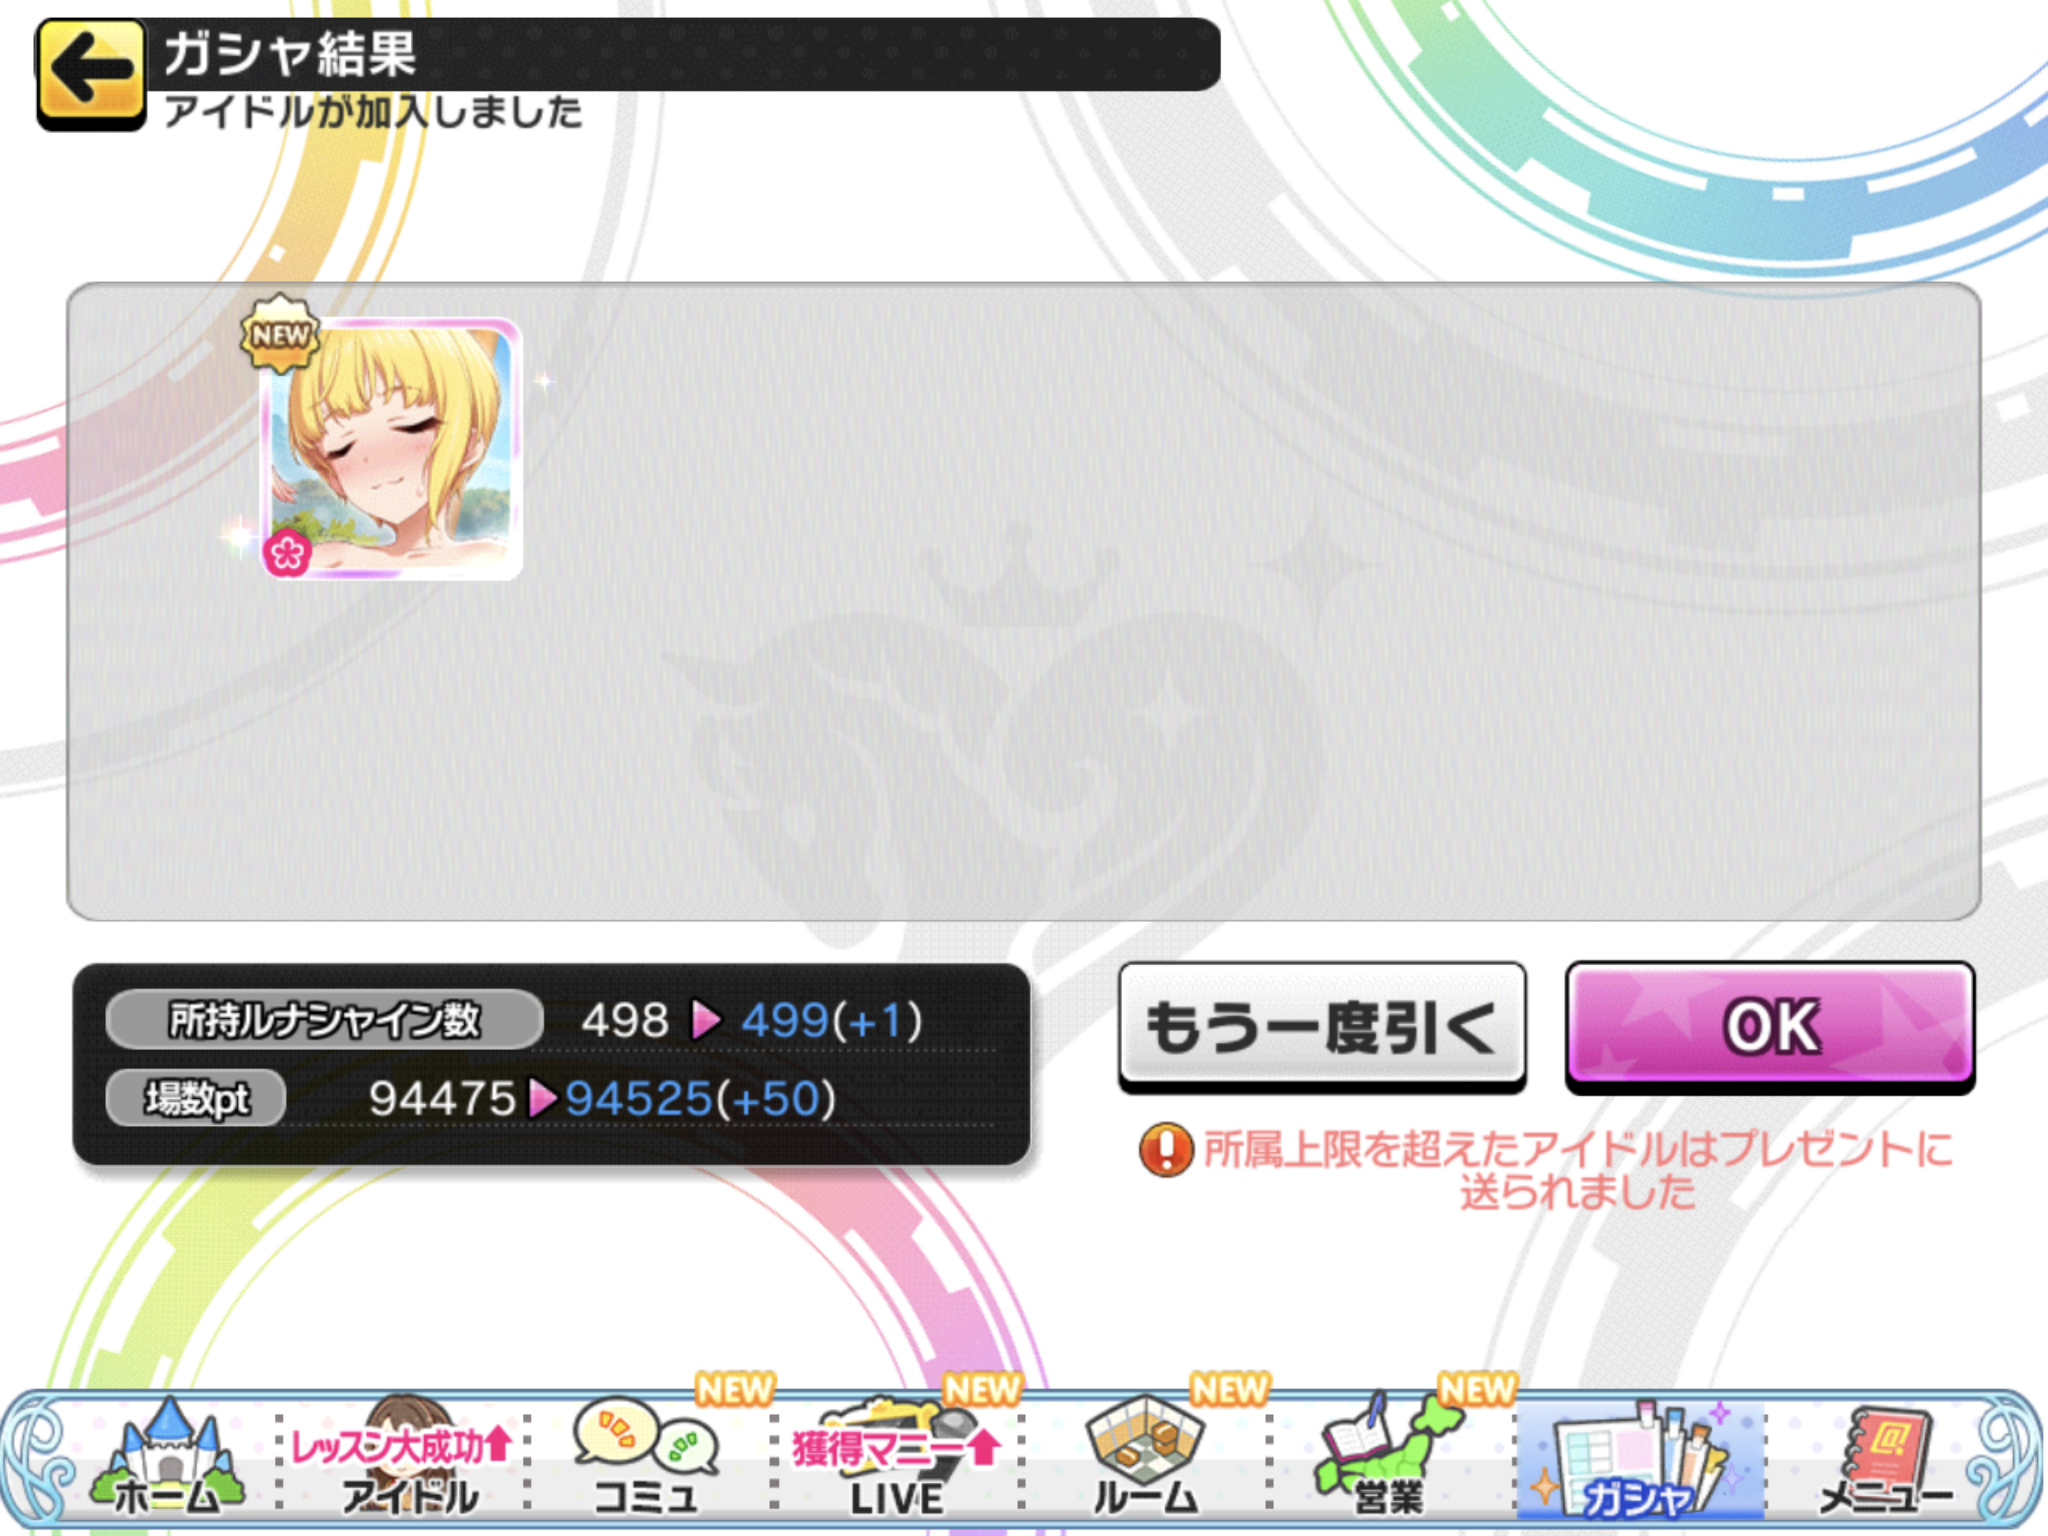Tap the pink flower attribute icon
Image resolution: width=2048 pixels, height=1536 pixels.
(x=287, y=553)
